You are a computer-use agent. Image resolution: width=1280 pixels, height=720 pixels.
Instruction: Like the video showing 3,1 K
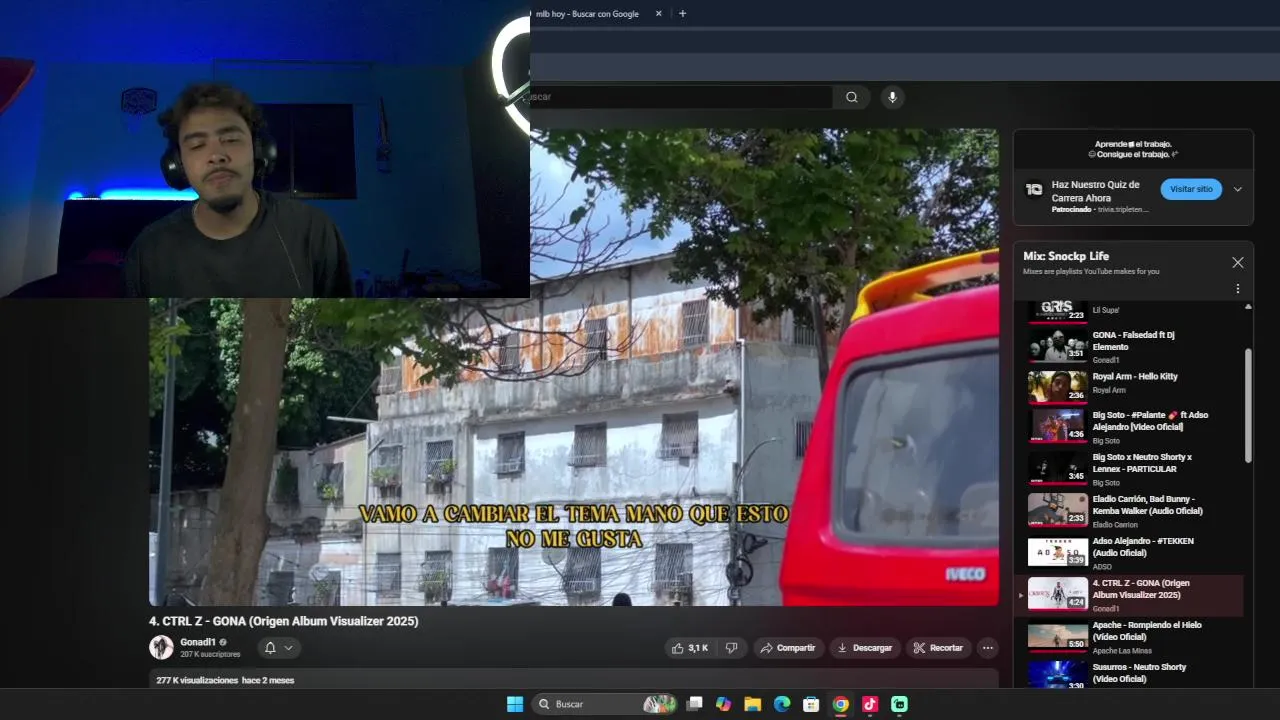[x=690, y=648]
